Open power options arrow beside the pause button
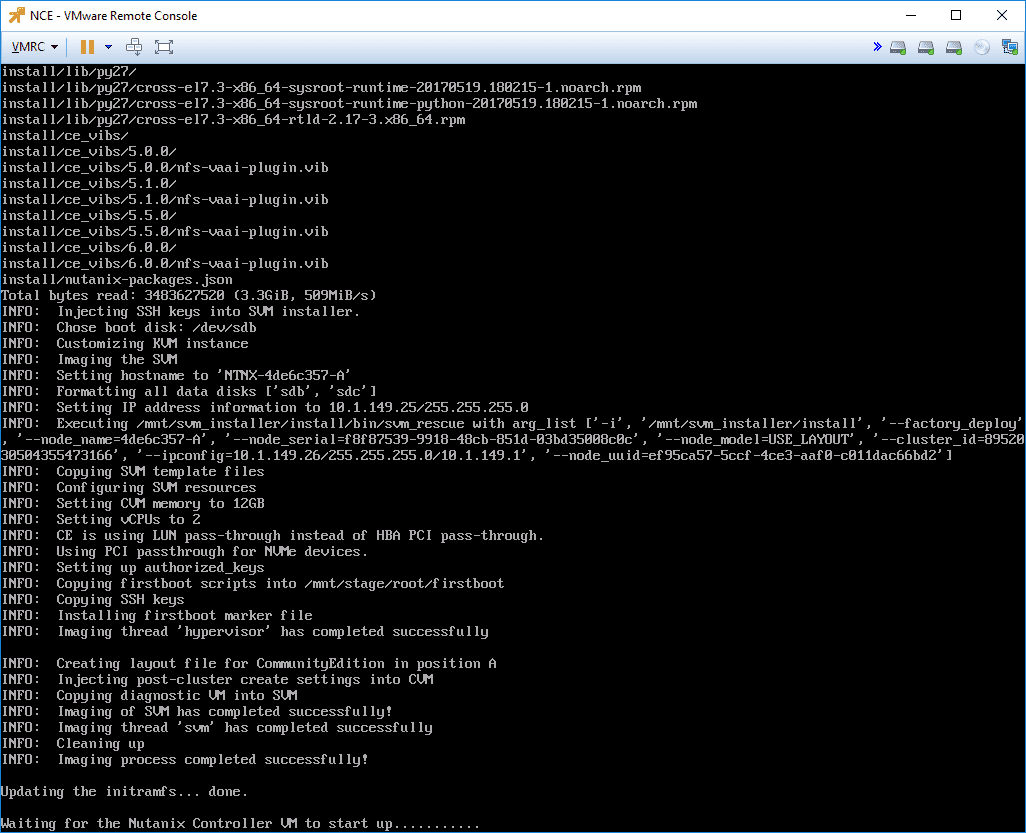This screenshot has width=1026, height=833. pos(107,46)
